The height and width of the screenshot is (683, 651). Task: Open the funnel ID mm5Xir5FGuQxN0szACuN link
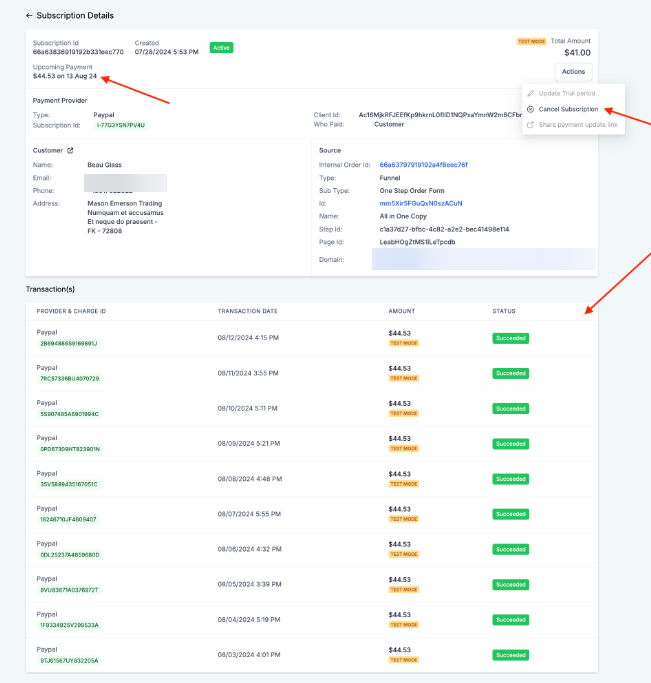pos(421,203)
